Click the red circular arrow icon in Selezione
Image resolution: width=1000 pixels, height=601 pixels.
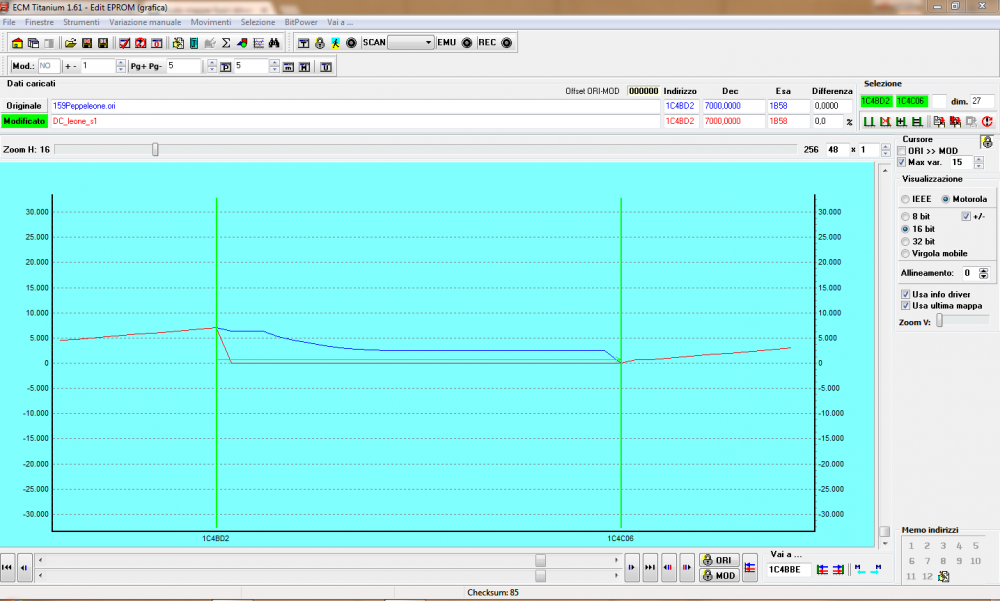point(986,121)
